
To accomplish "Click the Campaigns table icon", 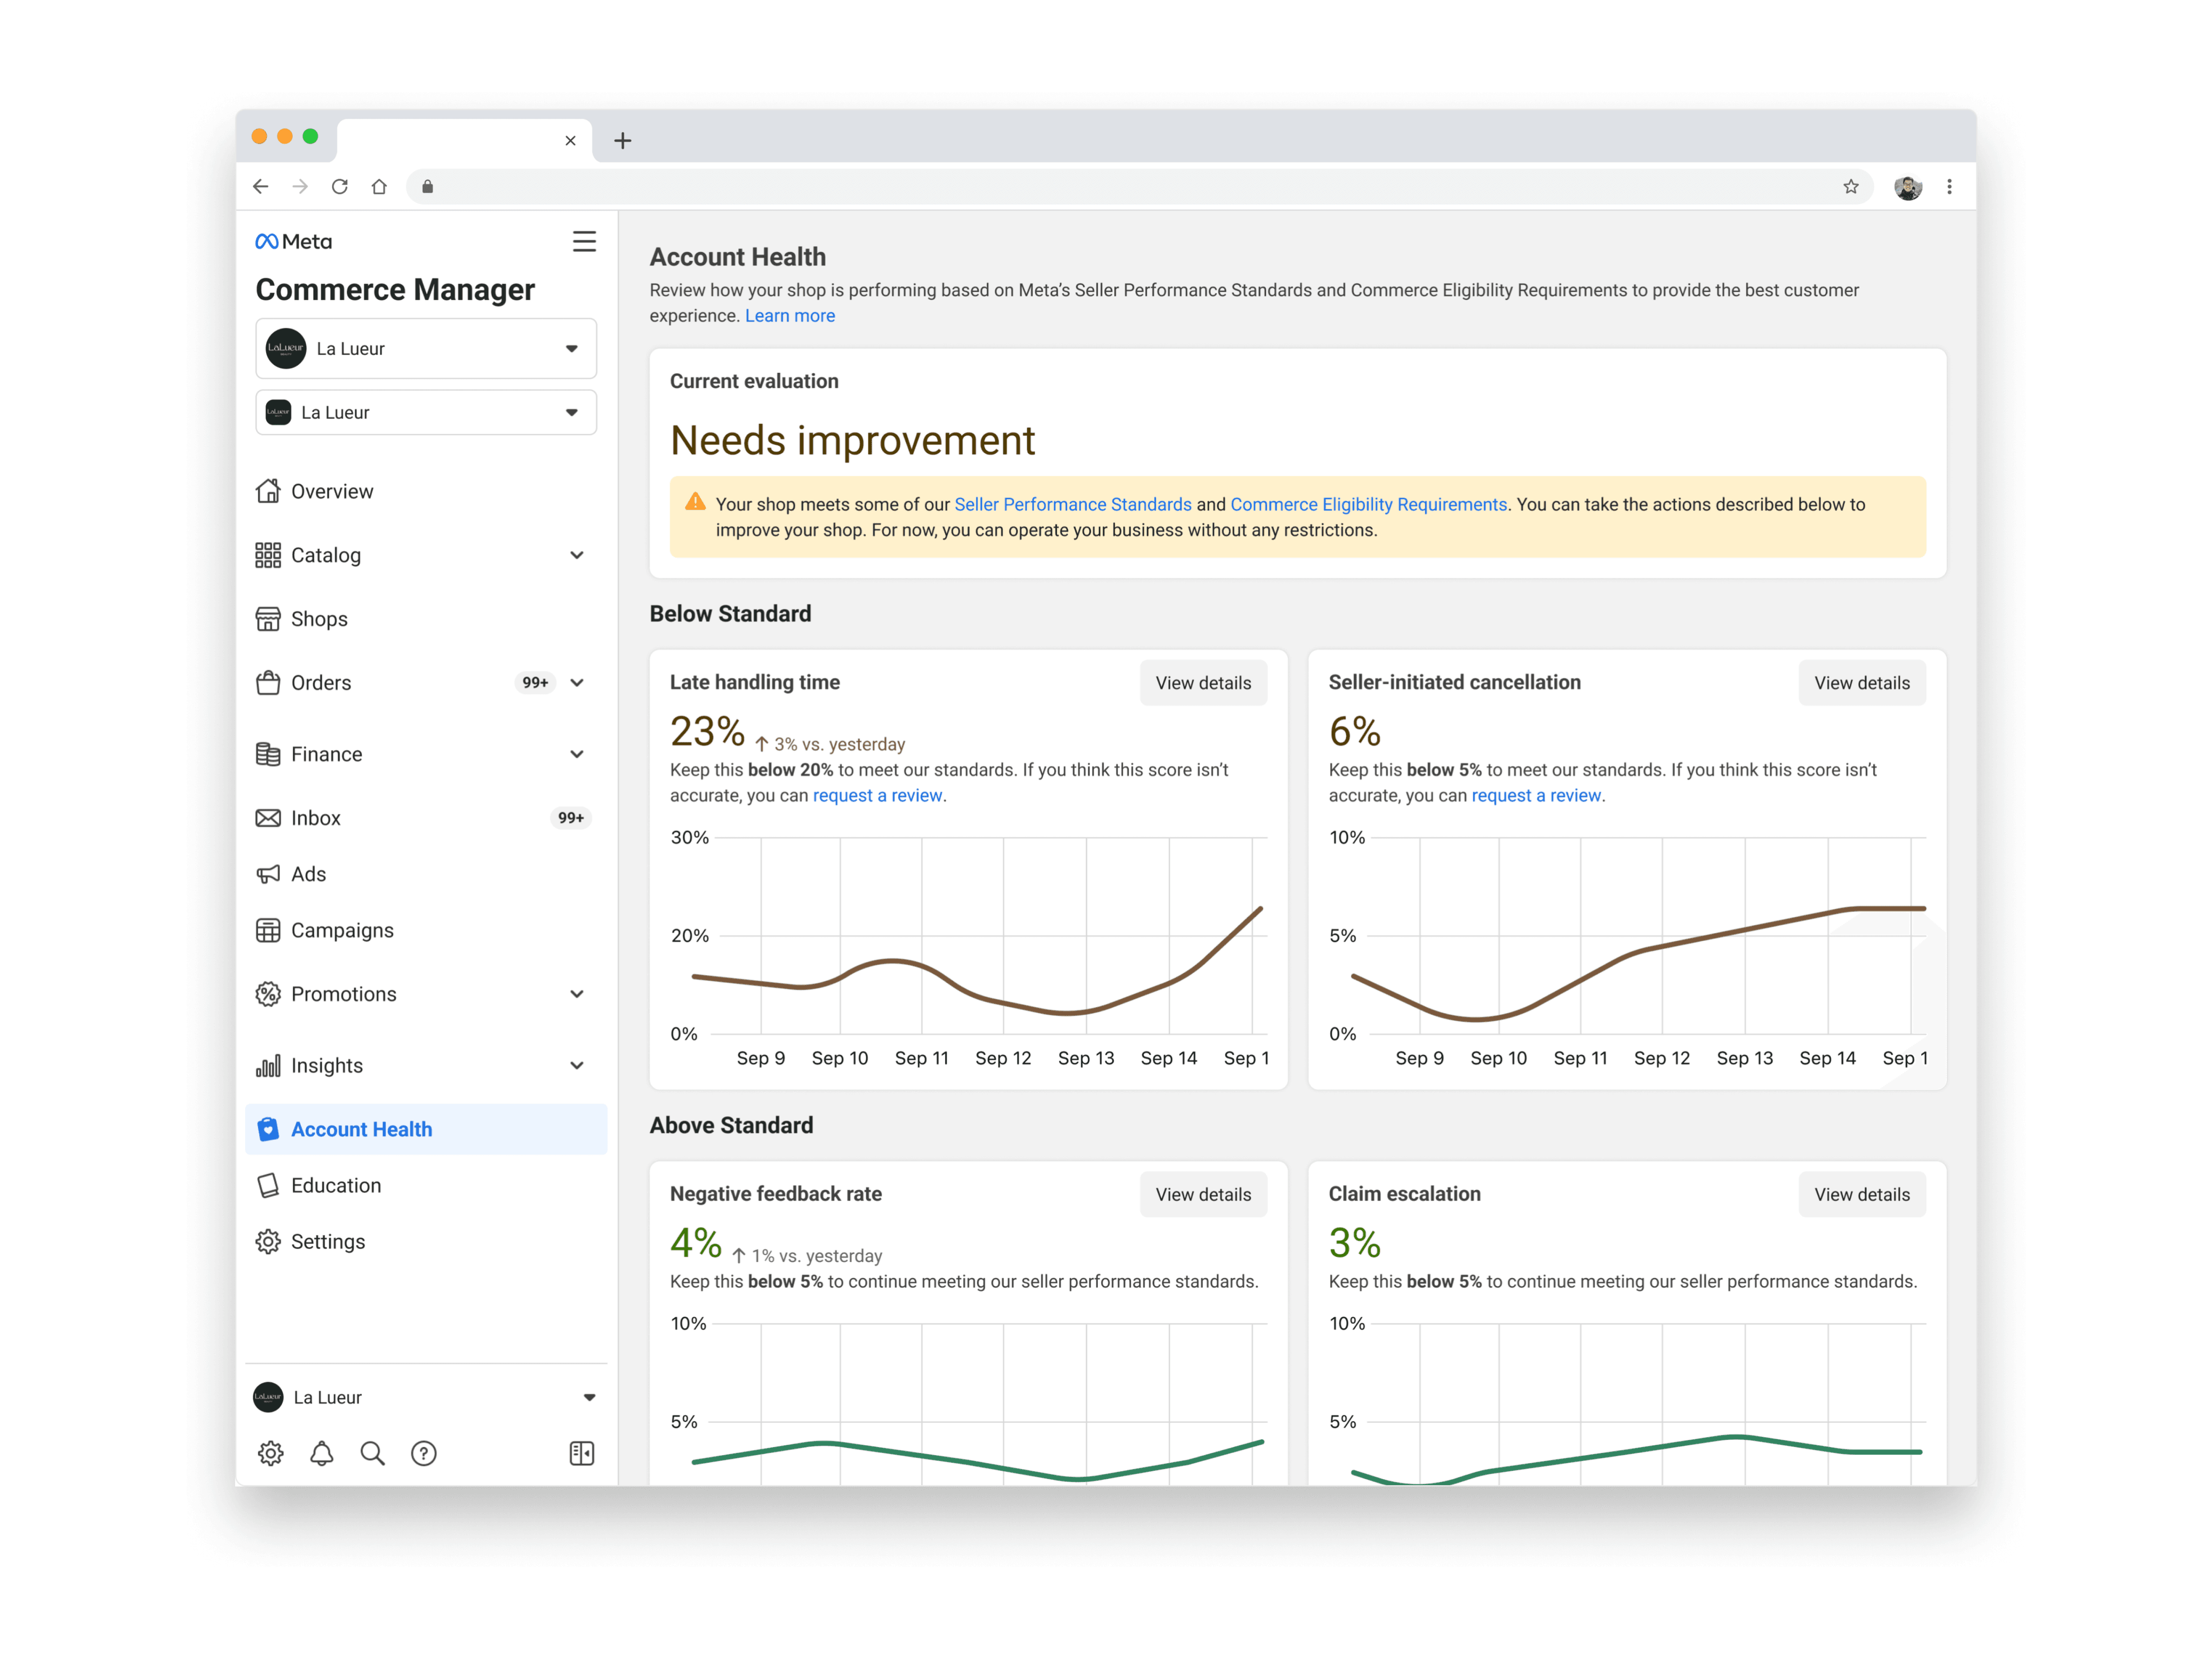I will click(268, 930).
